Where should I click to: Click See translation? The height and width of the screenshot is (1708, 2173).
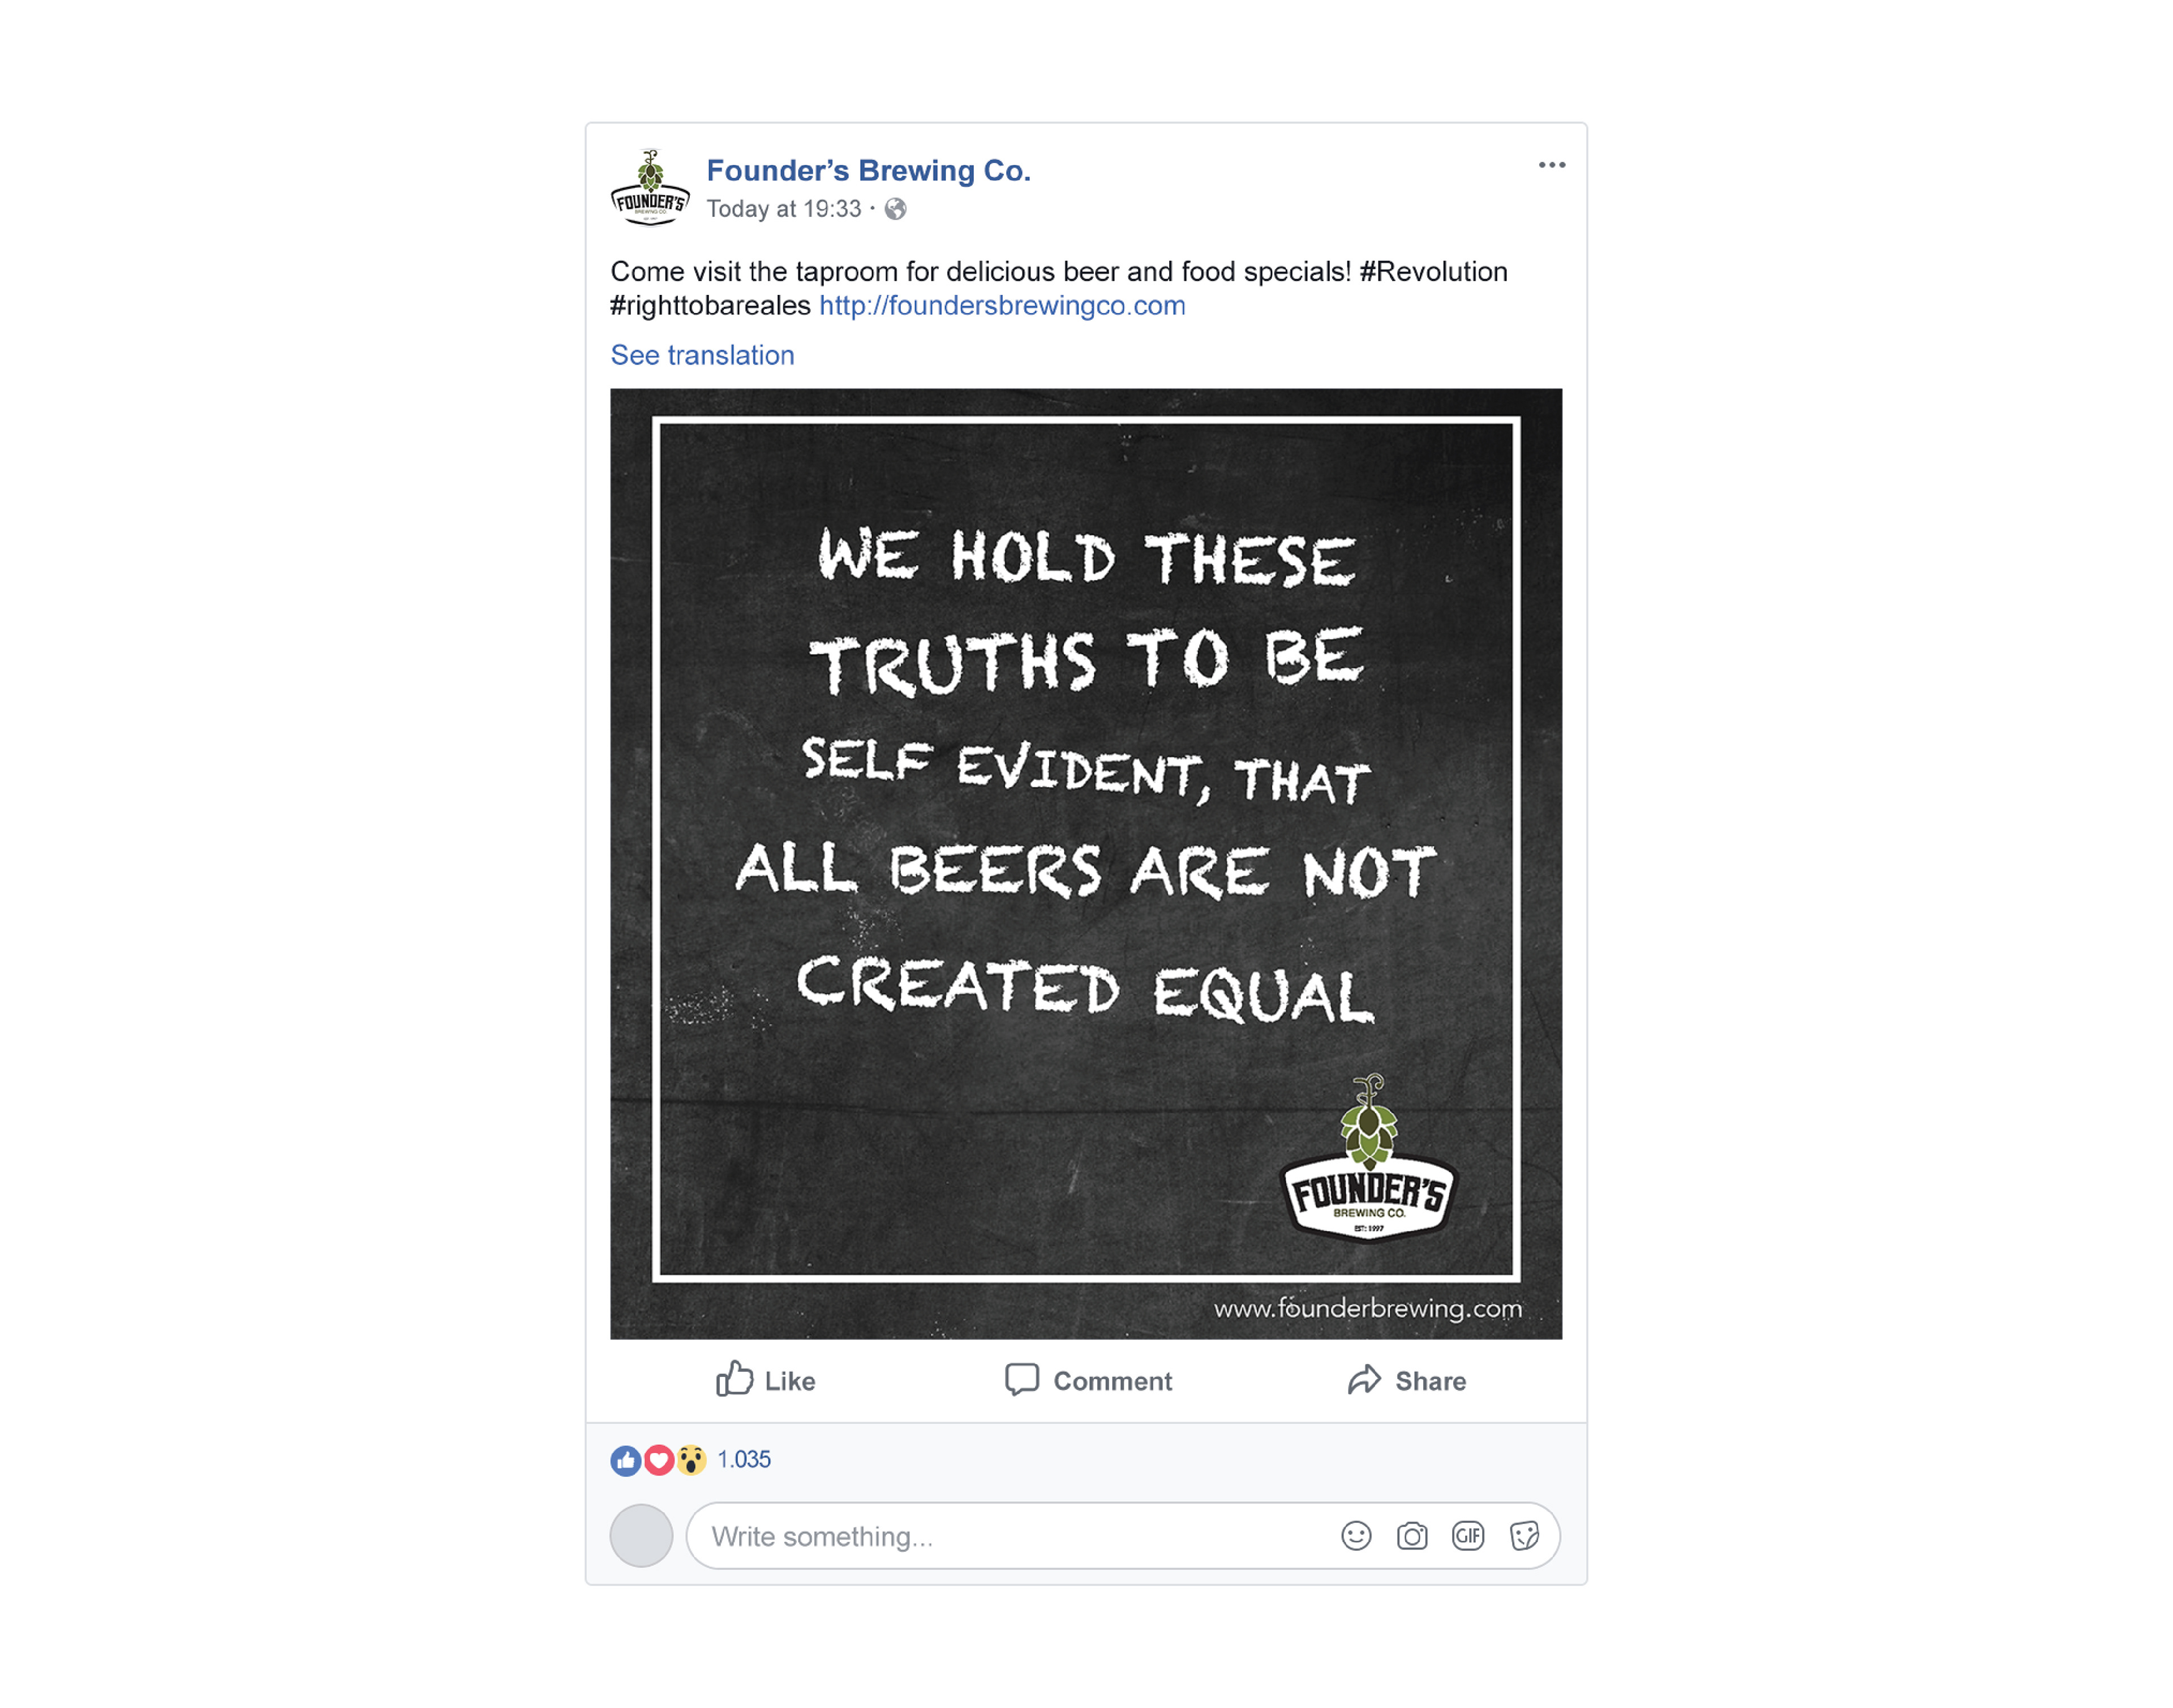point(702,355)
